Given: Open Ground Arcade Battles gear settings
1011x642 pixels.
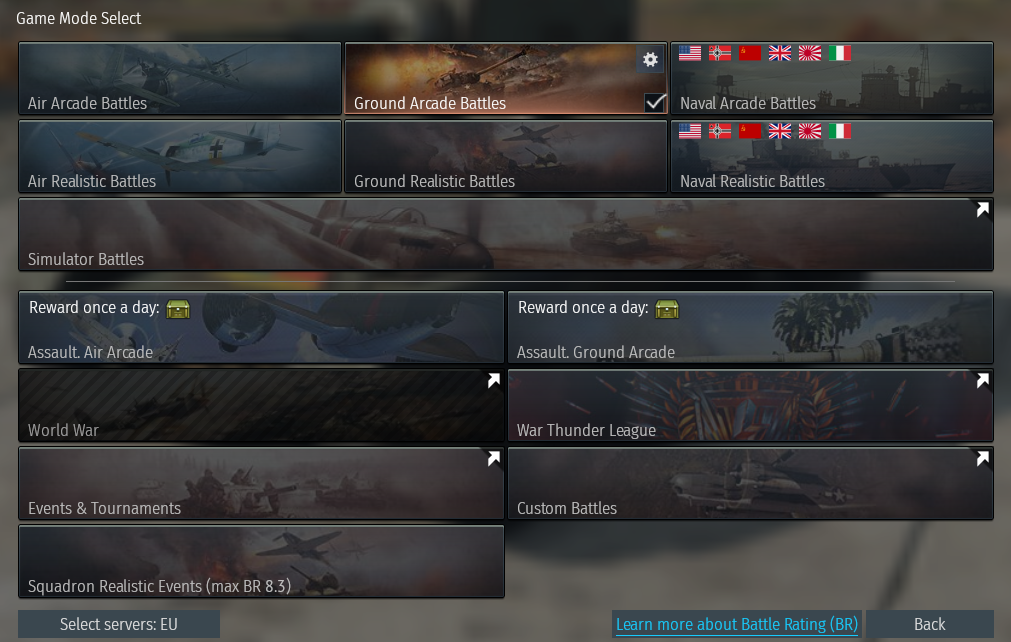Looking at the screenshot, I should (650, 59).
